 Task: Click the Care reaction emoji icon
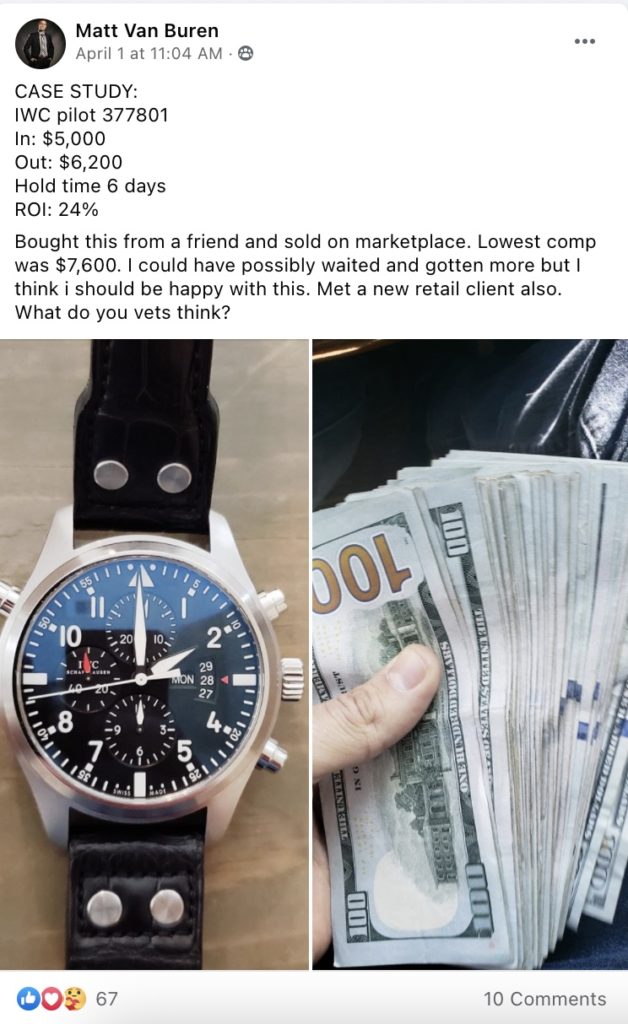pos(74,998)
